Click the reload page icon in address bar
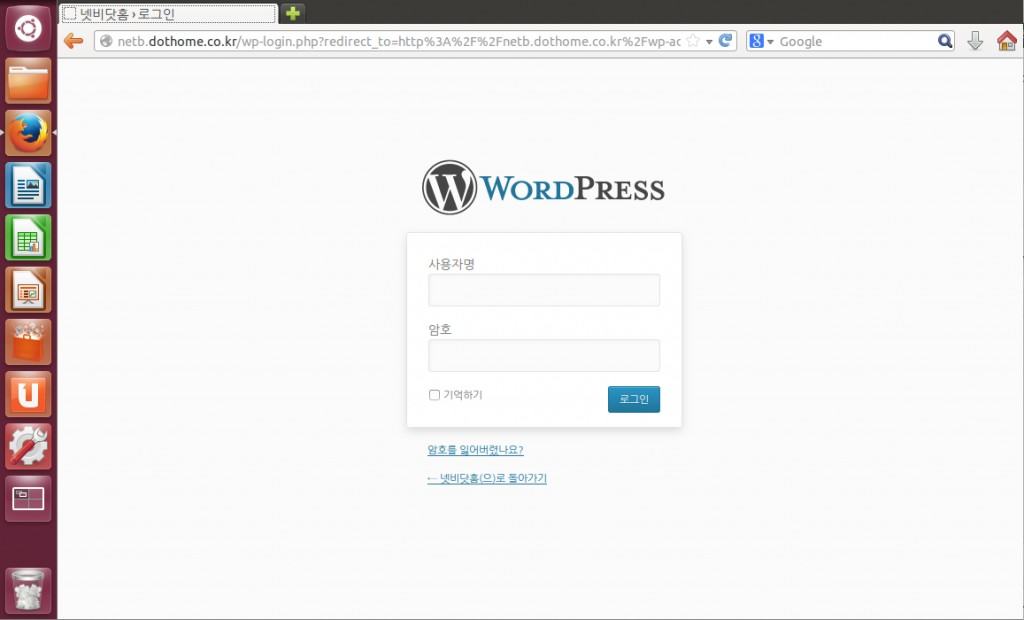This screenshot has height=620, width=1024. click(727, 41)
